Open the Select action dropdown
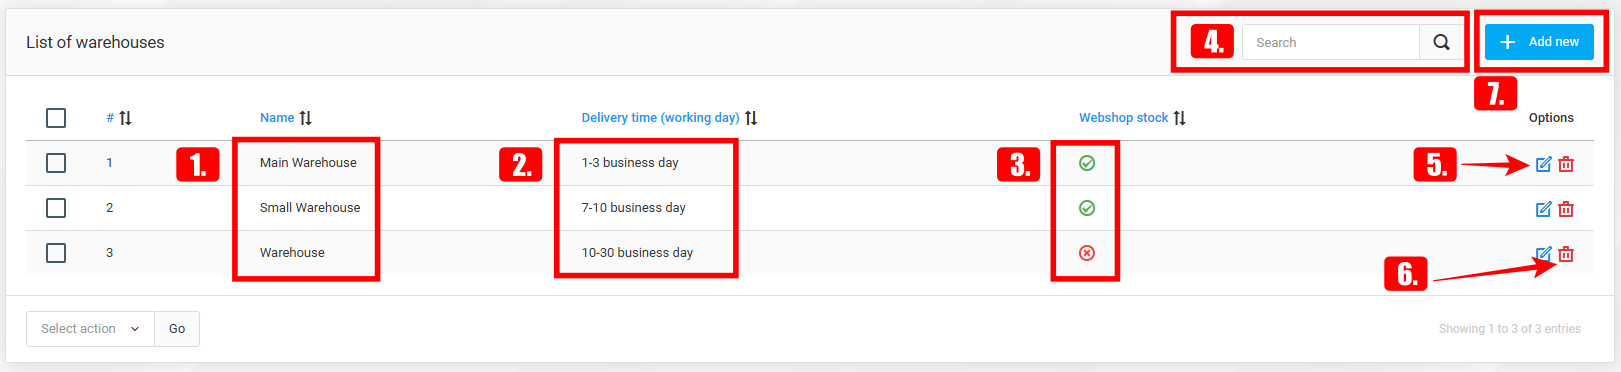 pyautogui.click(x=90, y=329)
